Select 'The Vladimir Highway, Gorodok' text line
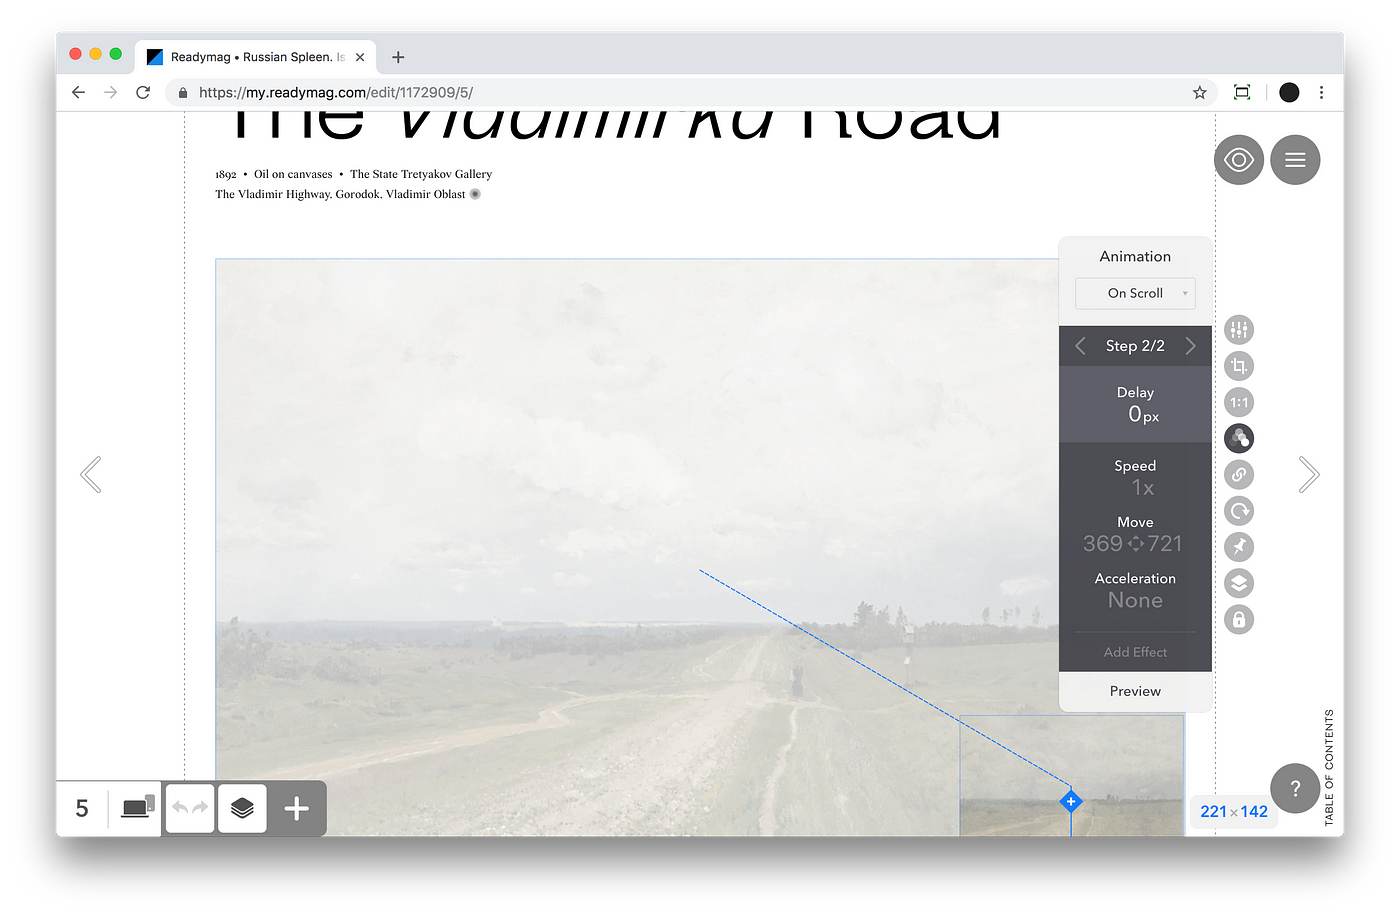Image resolution: width=1400 pixels, height=917 pixels. 340,194
